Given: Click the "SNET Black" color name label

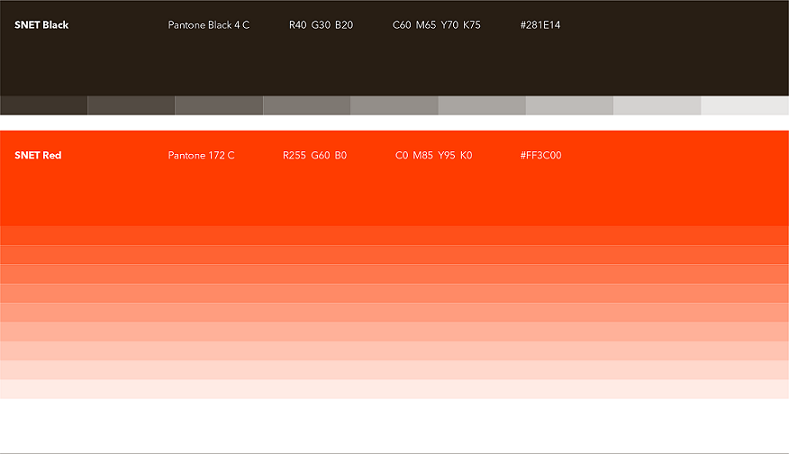Looking at the screenshot, I should point(41,25).
